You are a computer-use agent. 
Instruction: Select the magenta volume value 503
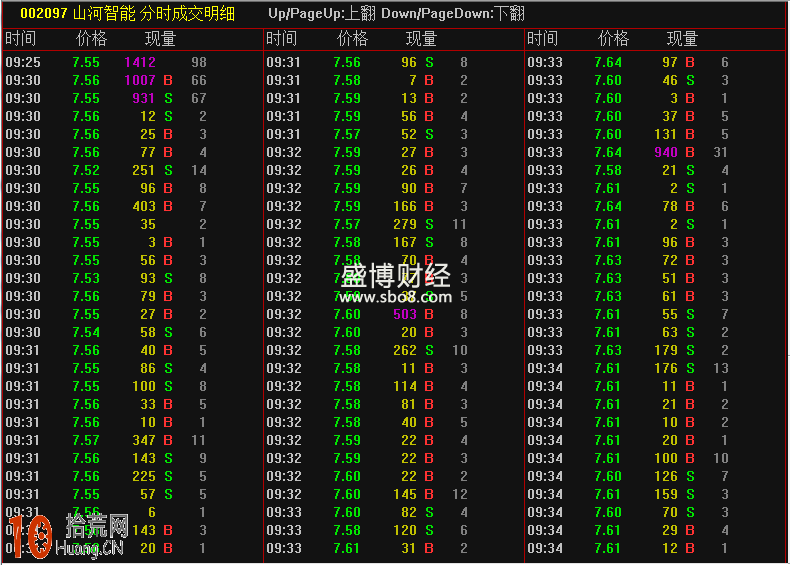point(405,314)
